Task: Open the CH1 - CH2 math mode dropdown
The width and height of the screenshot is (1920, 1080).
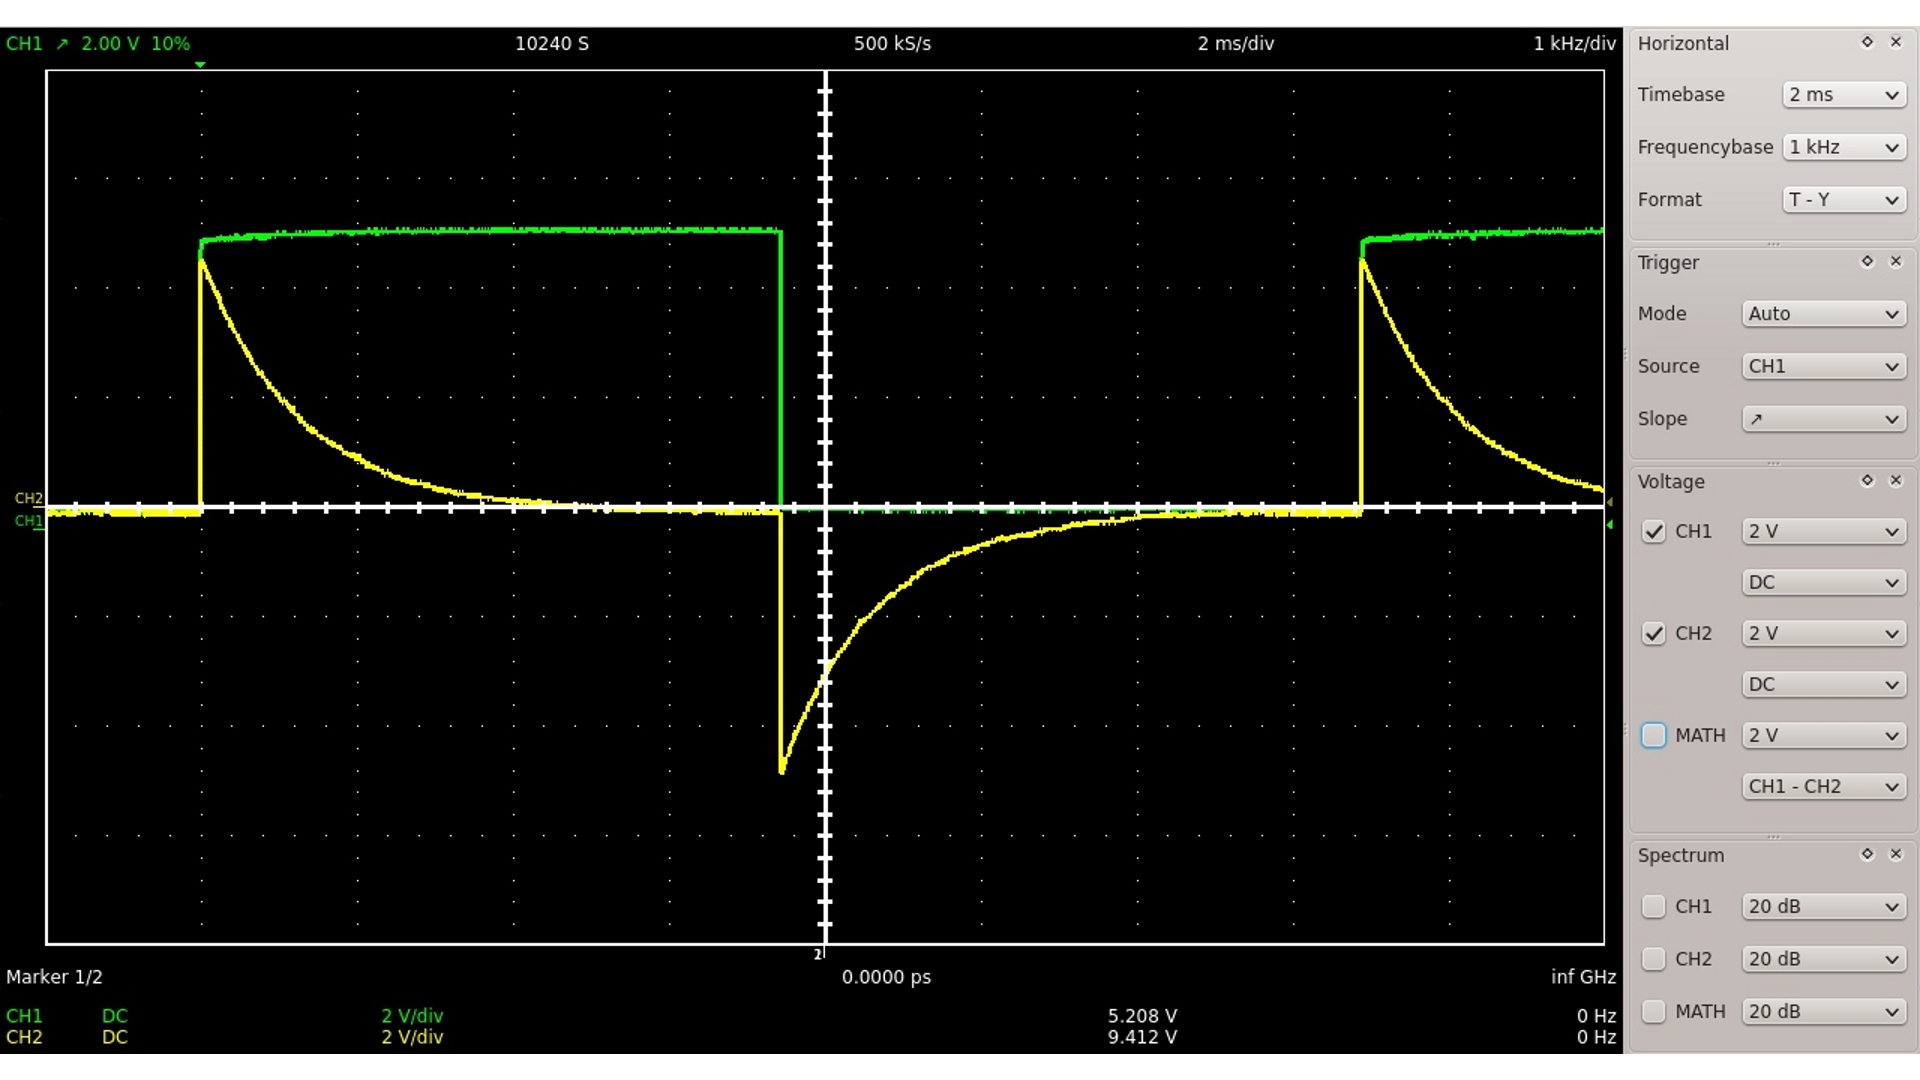Action: [x=1823, y=787]
